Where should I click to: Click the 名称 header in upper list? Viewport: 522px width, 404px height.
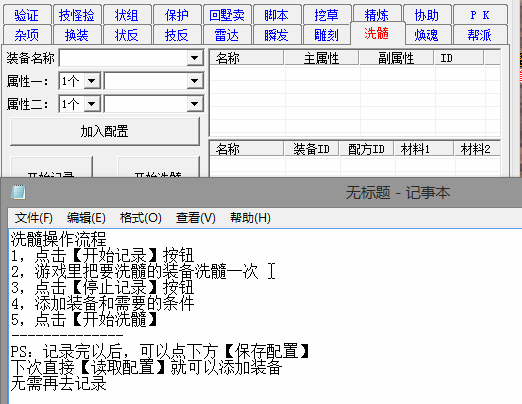point(247,58)
